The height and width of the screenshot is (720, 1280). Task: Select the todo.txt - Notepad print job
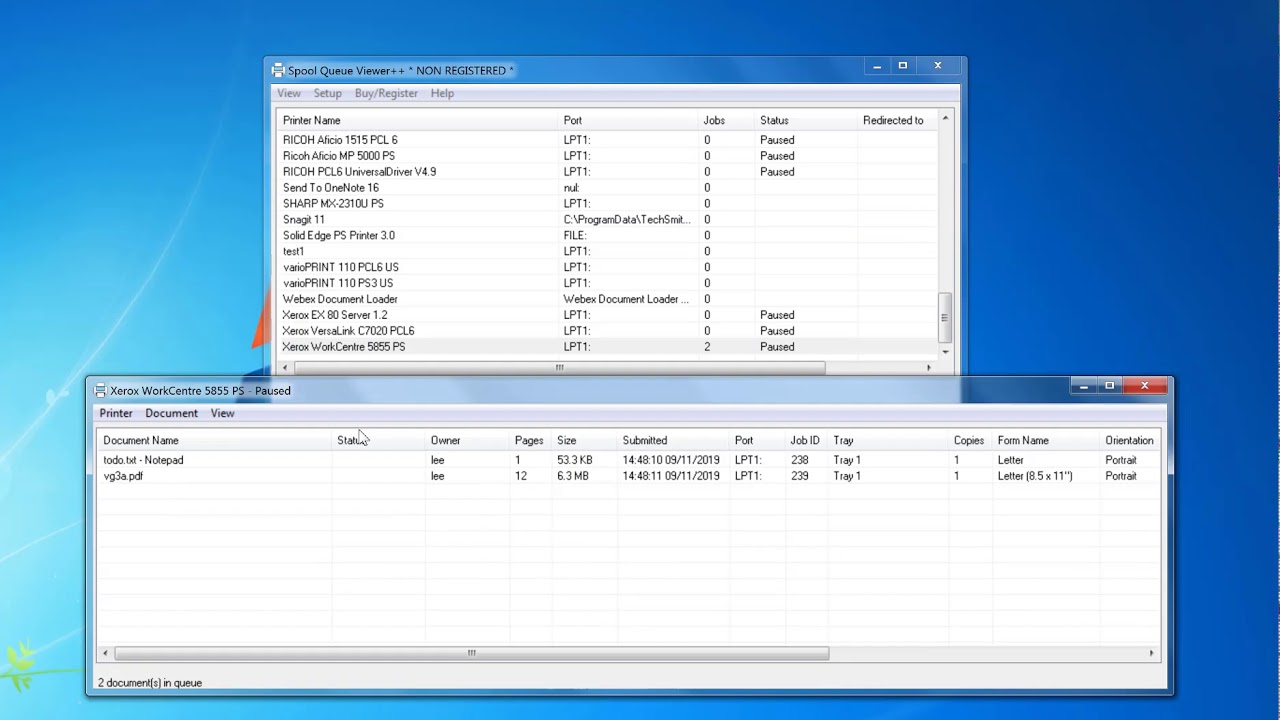click(629, 460)
